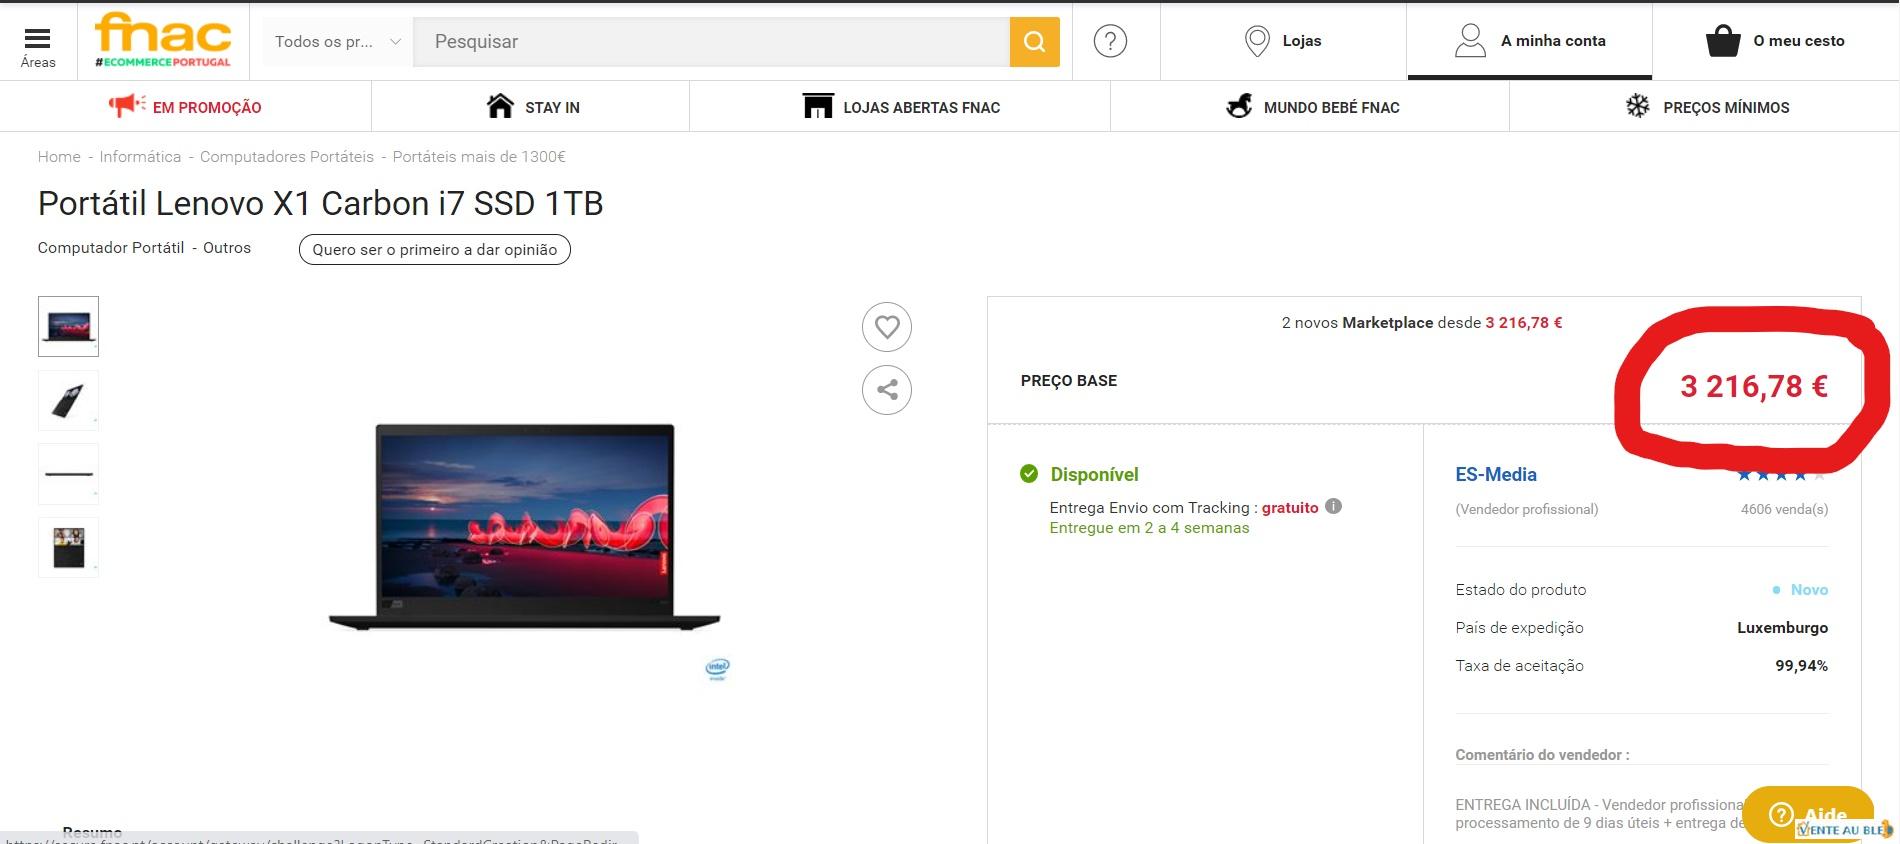The height and width of the screenshot is (844, 1900).
Task: Select first laptop front-view thumbnail
Action: coord(68,326)
